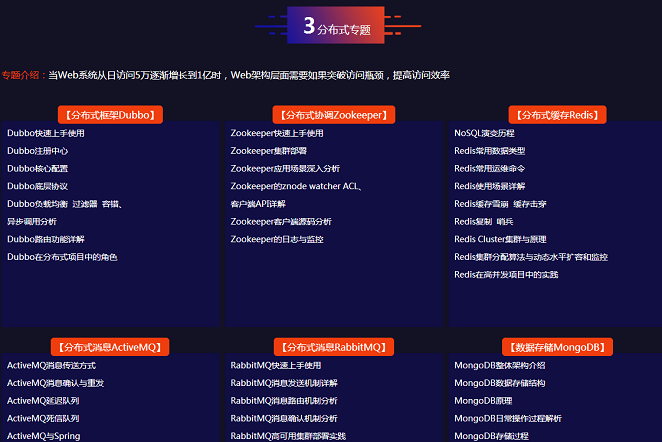Click Dubbo快速上手使用 row
Screen dimensions: 662x442
(46, 133)
